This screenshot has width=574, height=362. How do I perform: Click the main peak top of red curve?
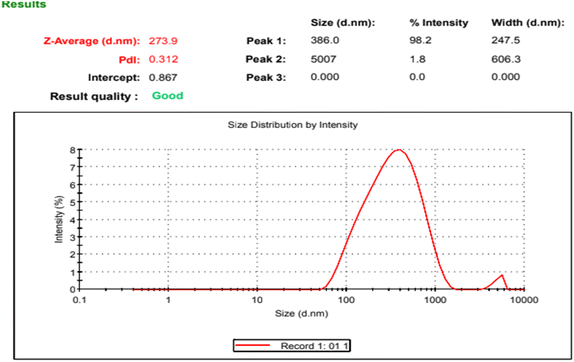(398, 150)
